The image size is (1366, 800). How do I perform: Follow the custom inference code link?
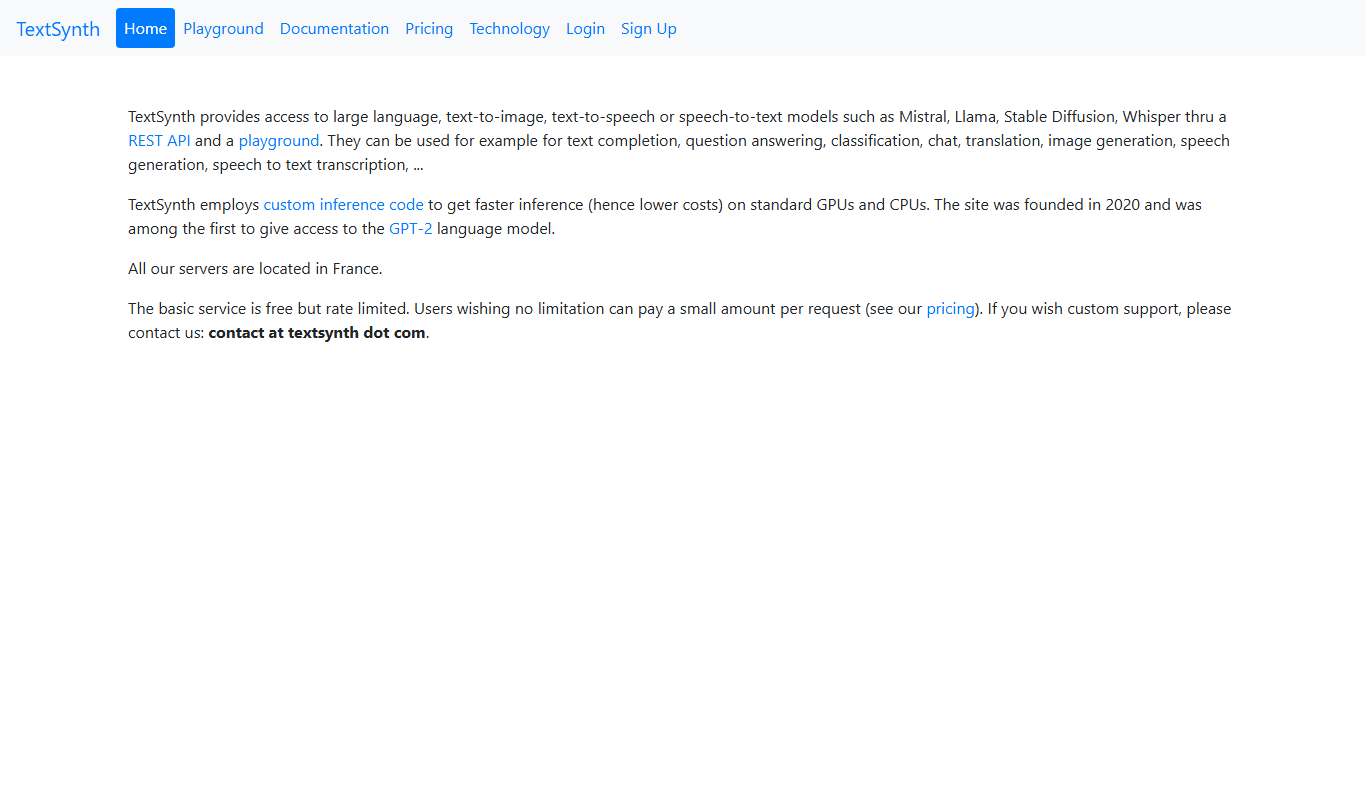[x=344, y=205]
